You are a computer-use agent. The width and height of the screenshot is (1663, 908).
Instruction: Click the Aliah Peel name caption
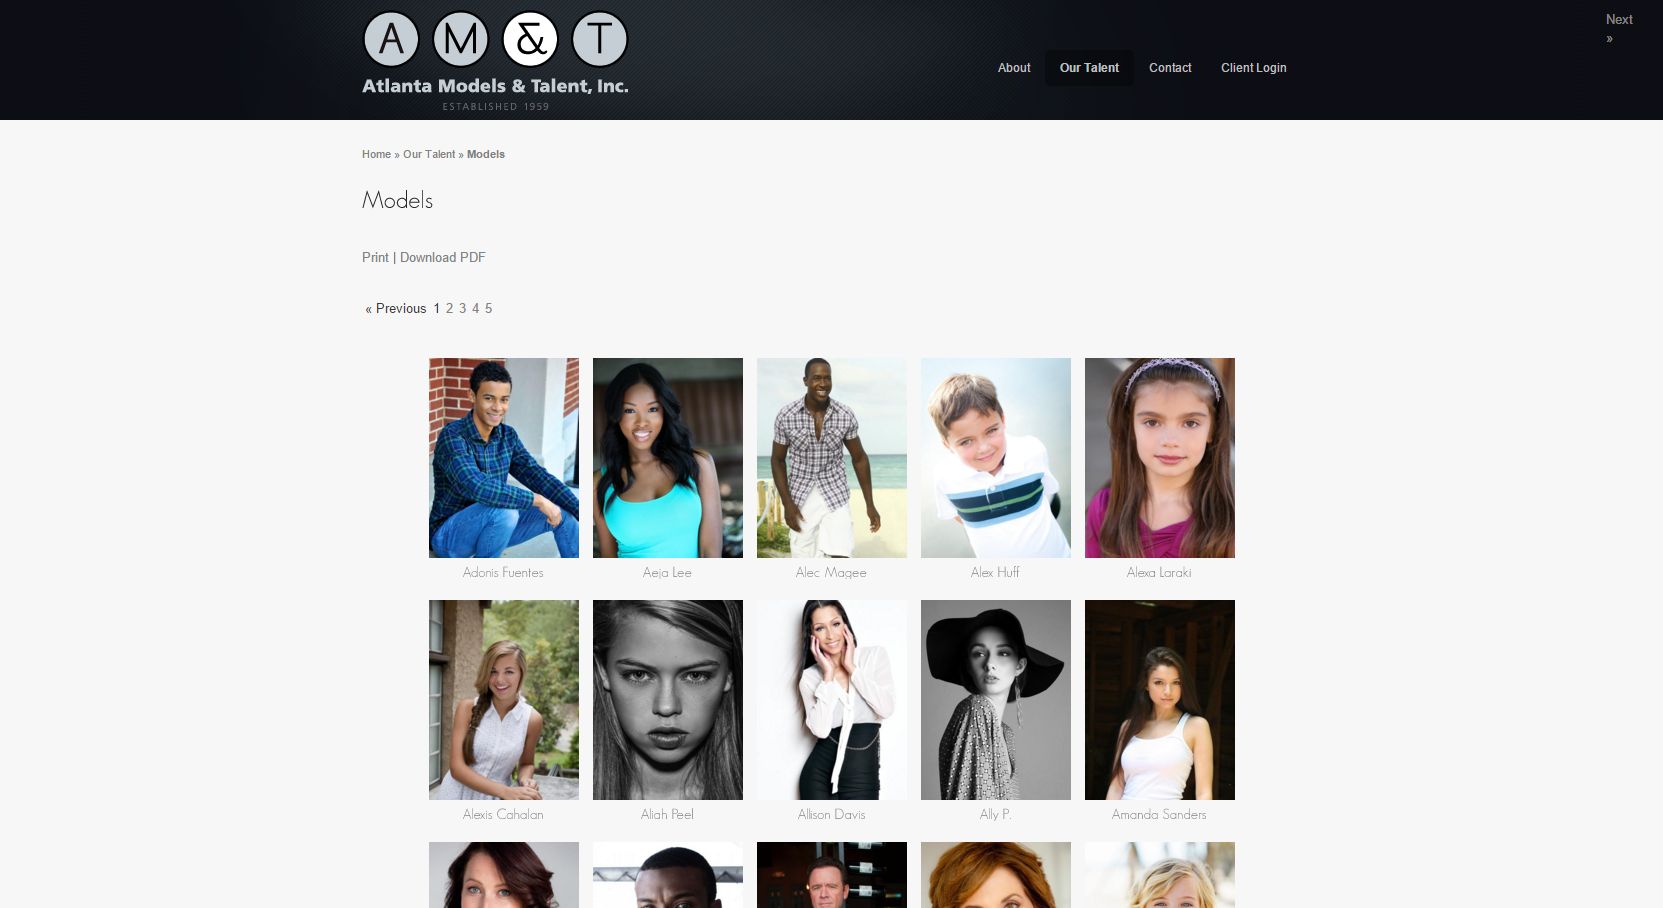[x=667, y=814]
